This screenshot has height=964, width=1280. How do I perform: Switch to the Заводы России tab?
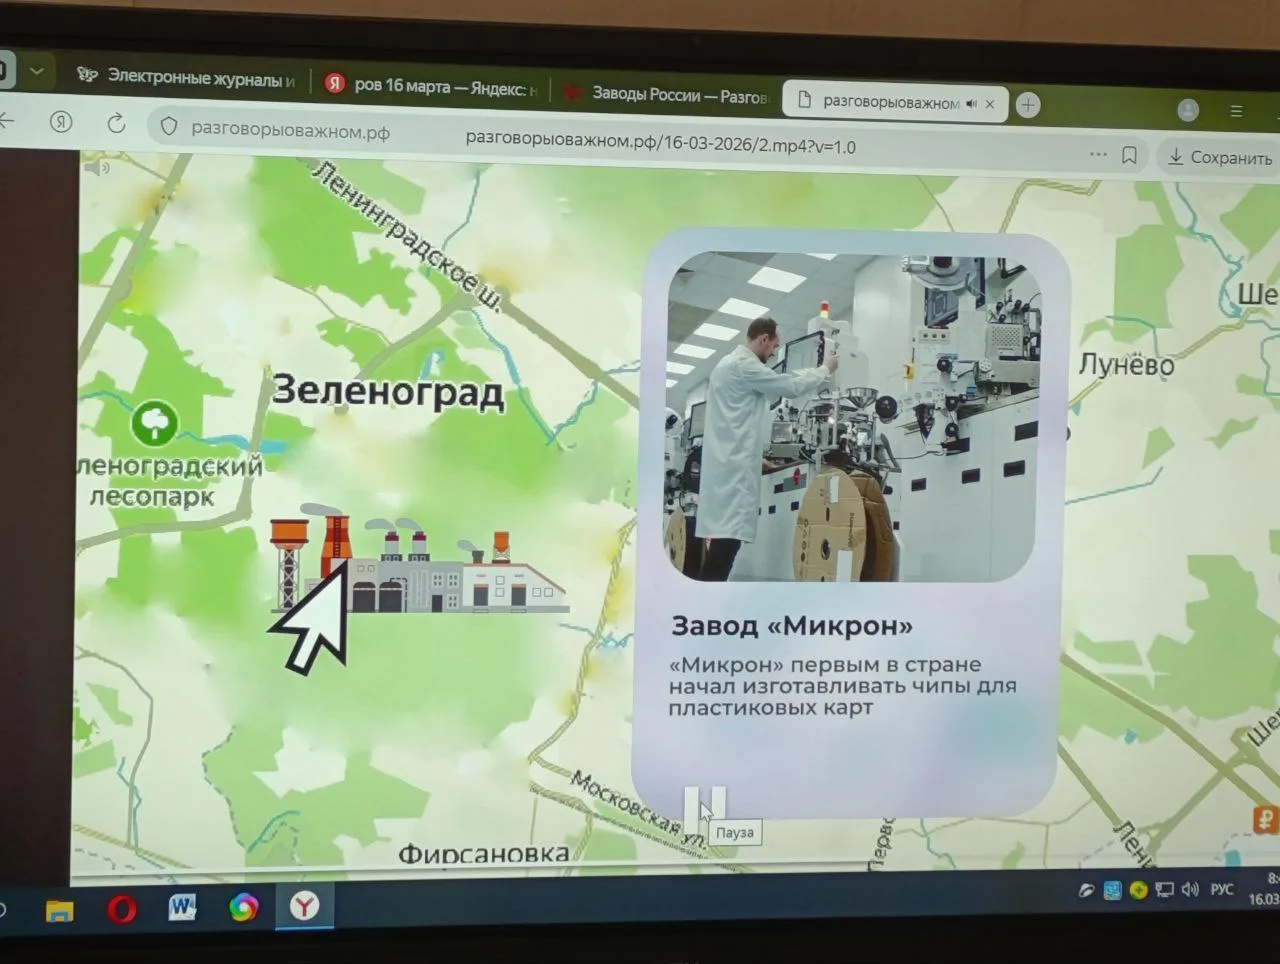click(666, 95)
